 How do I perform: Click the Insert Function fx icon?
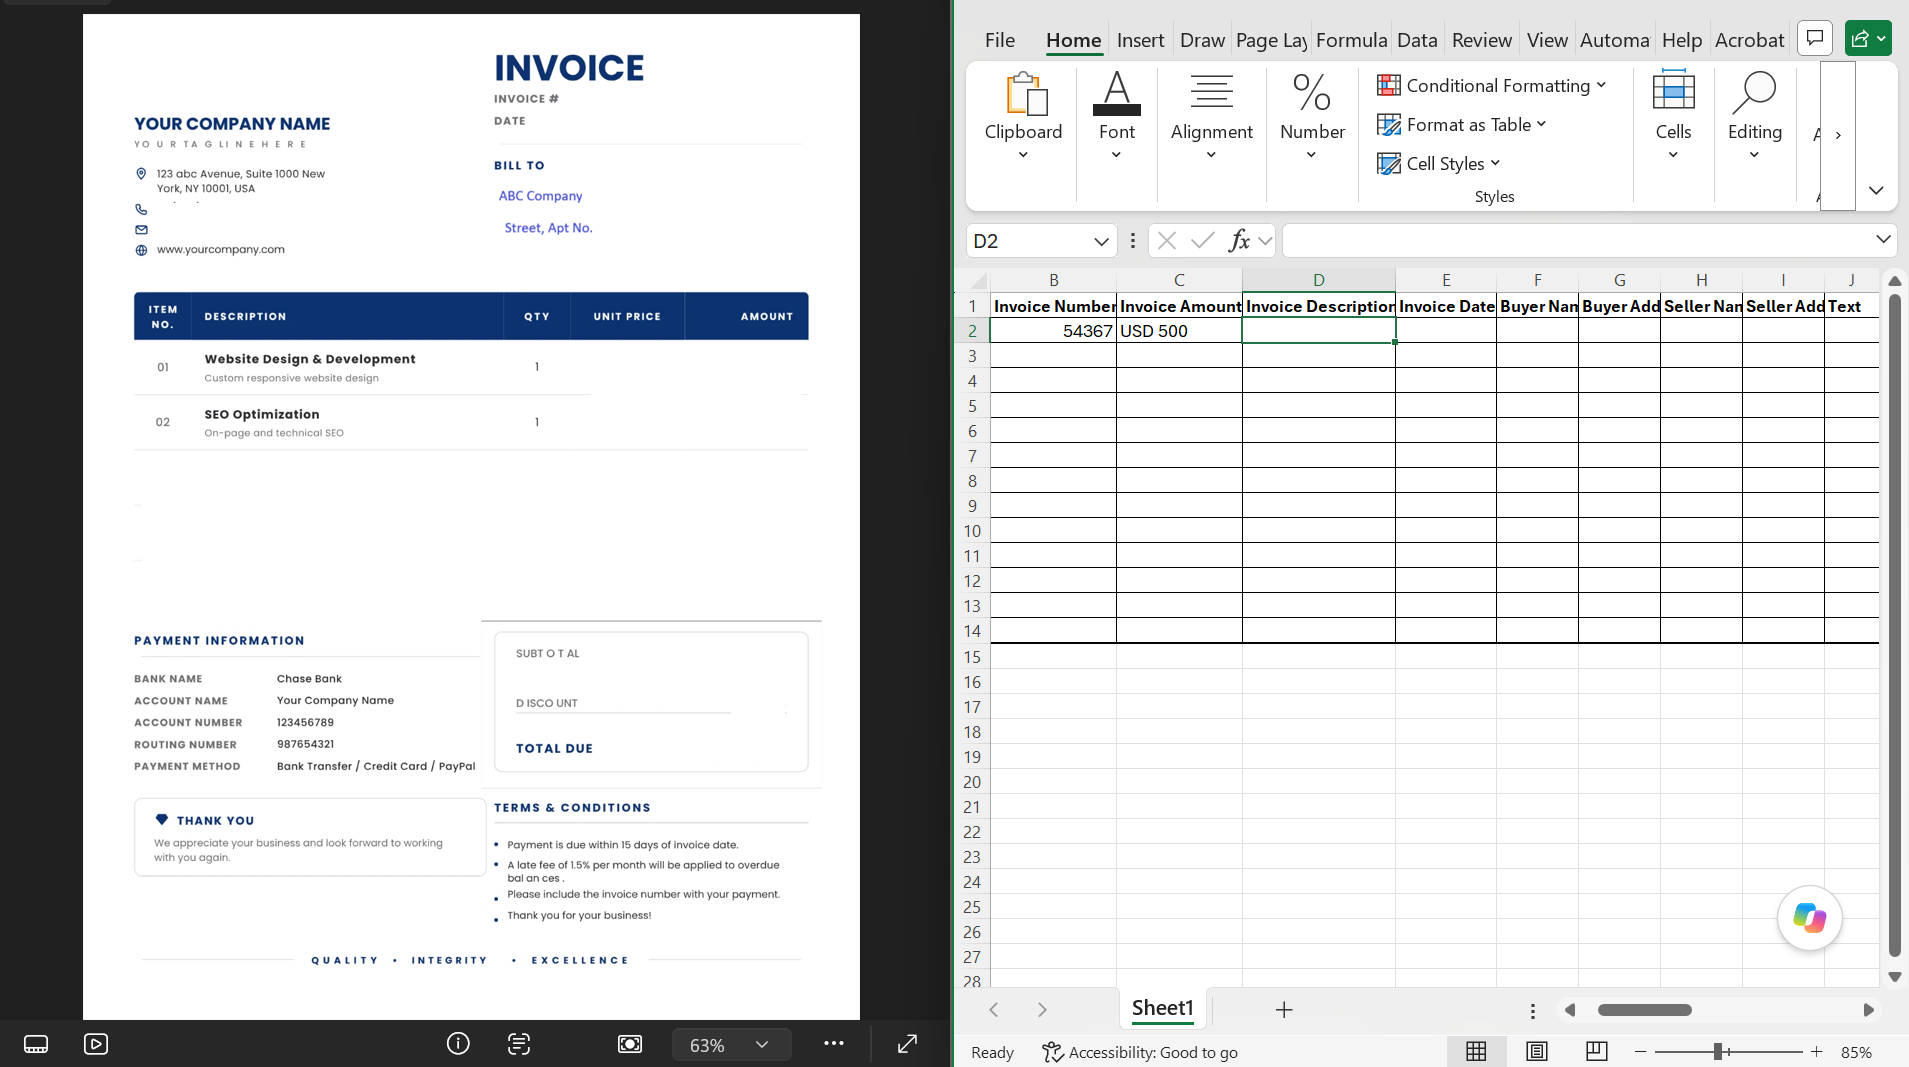click(1240, 240)
